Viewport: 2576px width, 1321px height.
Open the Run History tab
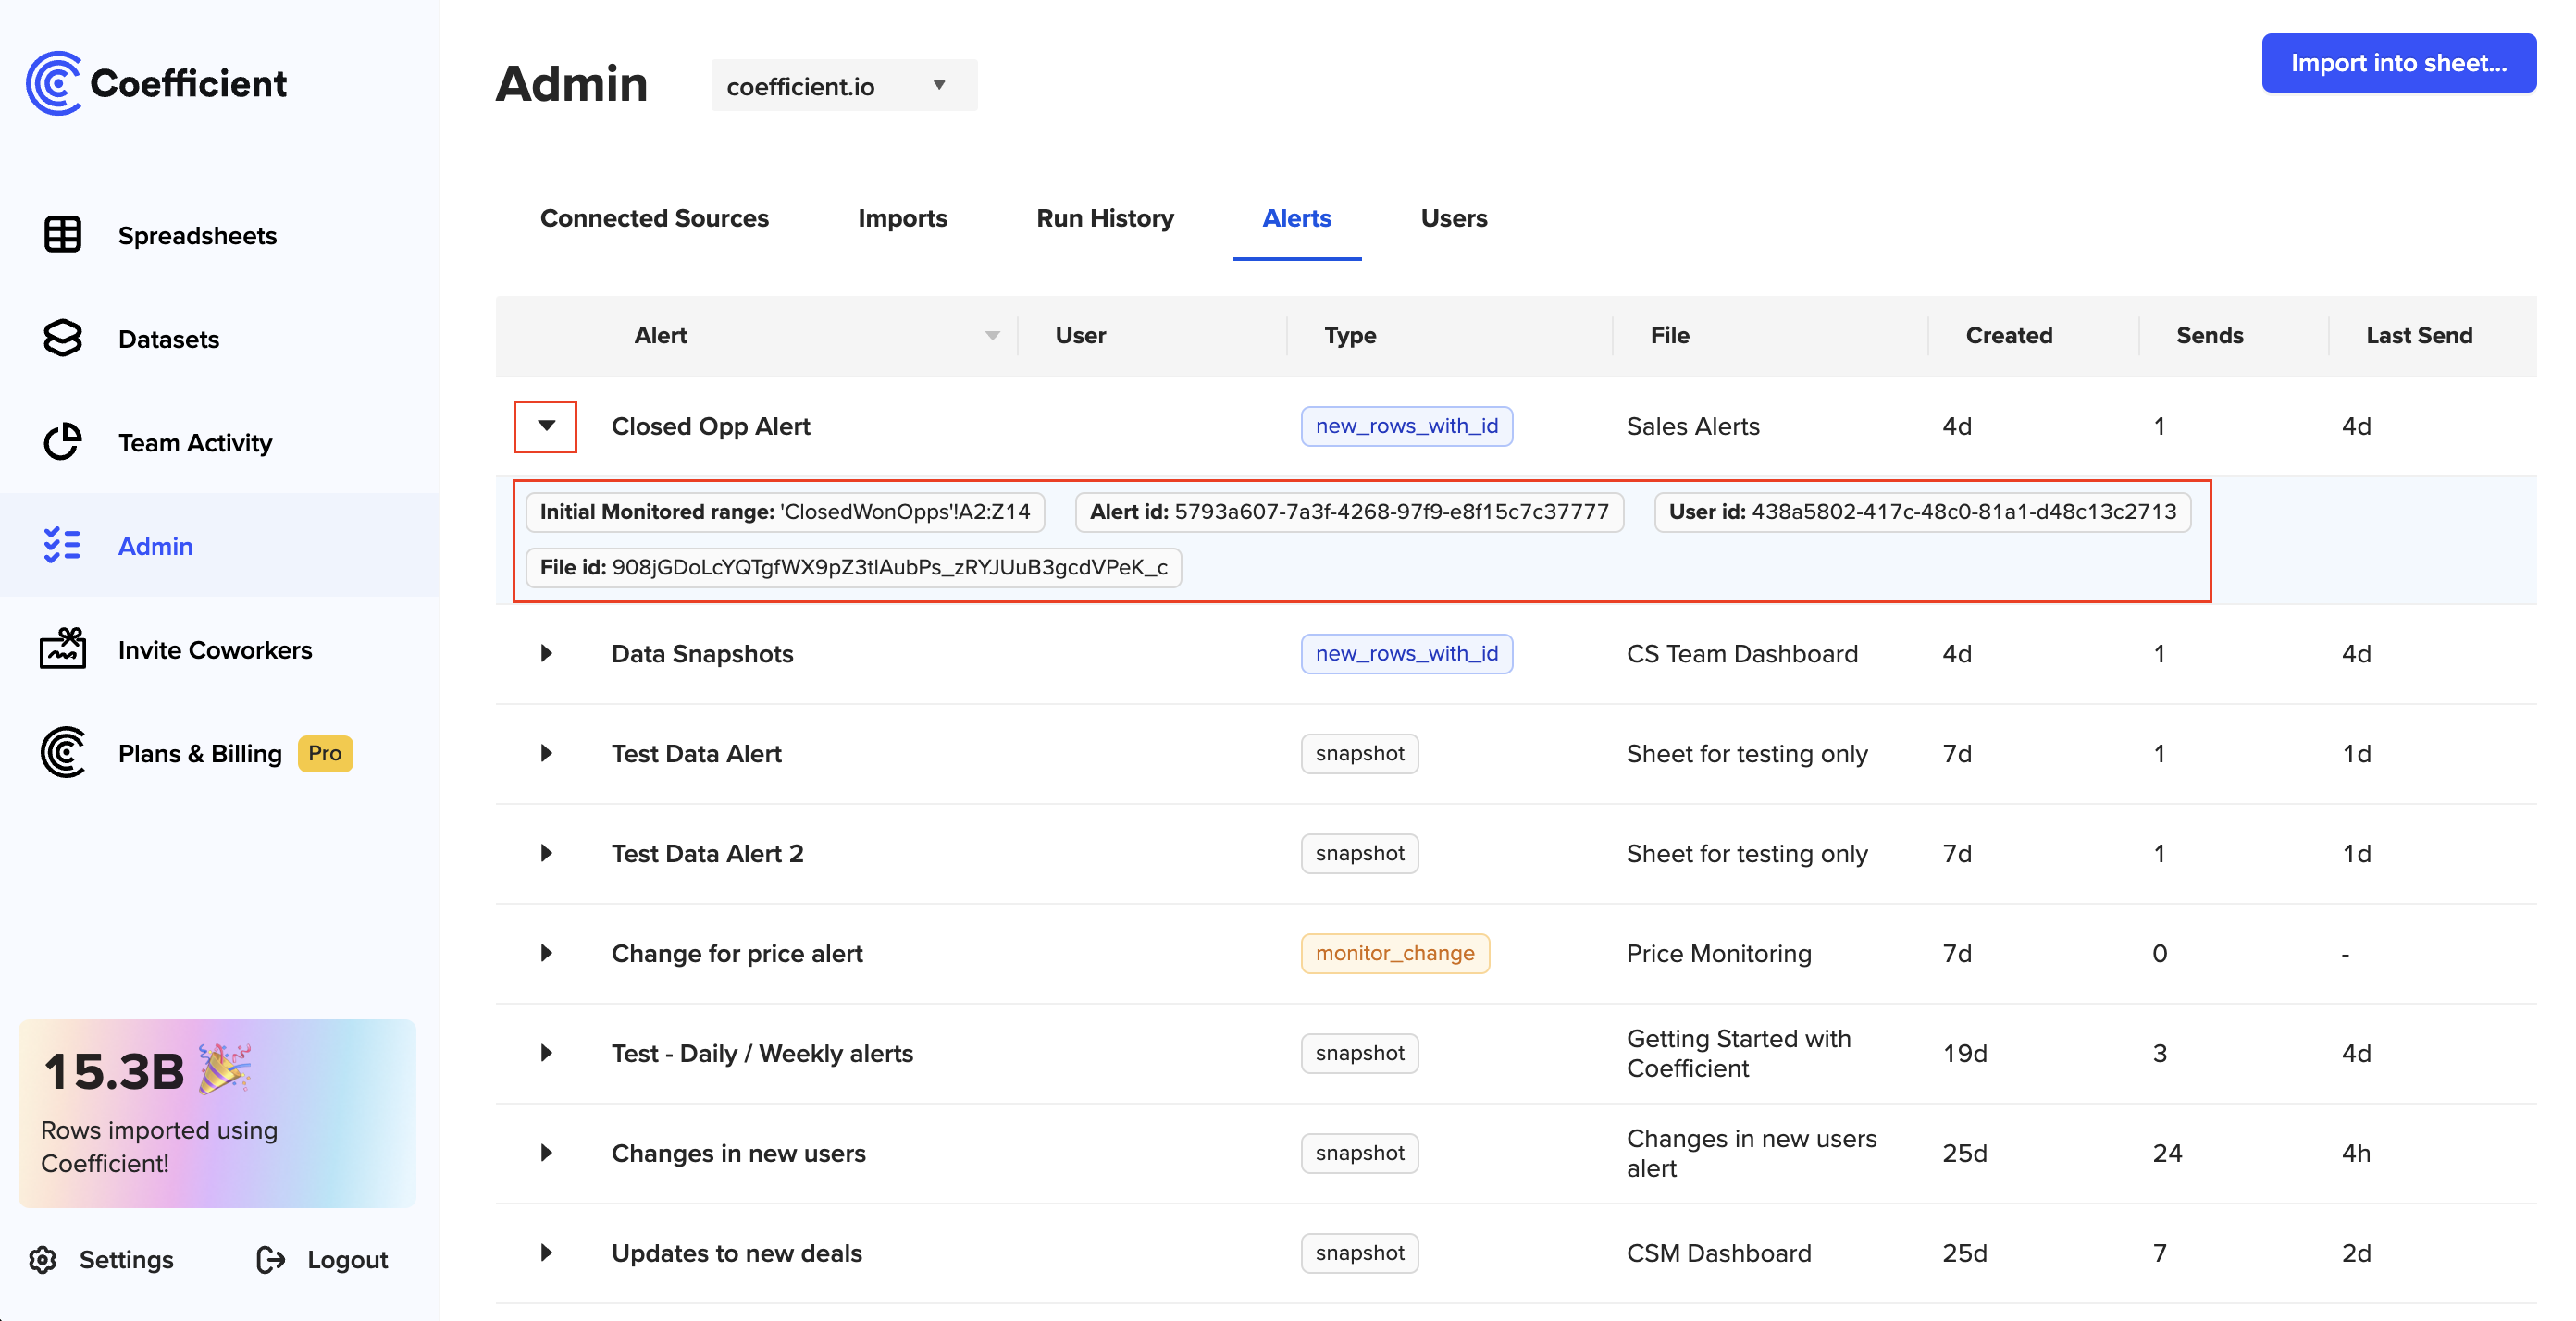[1105, 218]
